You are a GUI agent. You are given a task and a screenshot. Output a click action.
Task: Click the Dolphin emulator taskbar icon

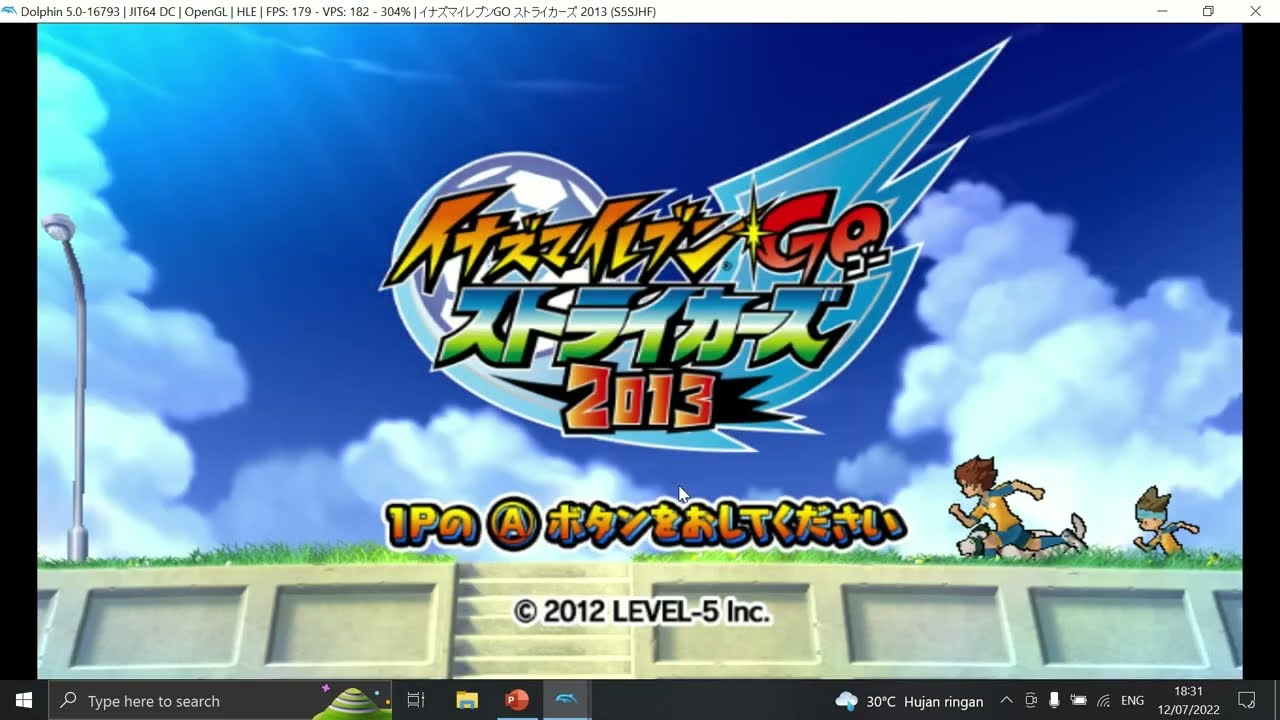coord(566,700)
